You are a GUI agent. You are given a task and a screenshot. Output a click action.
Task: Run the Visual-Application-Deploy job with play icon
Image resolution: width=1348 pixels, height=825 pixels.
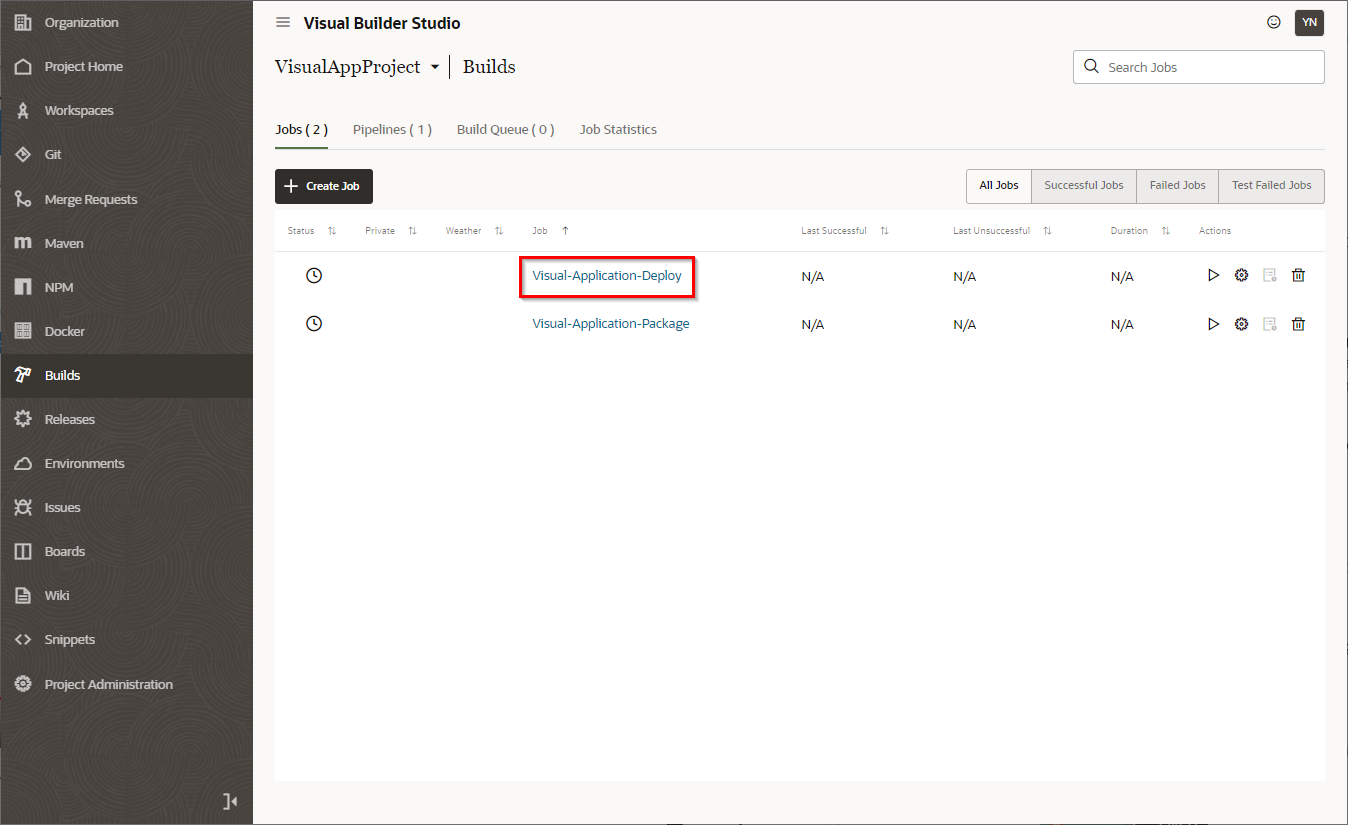pos(1213,275)
